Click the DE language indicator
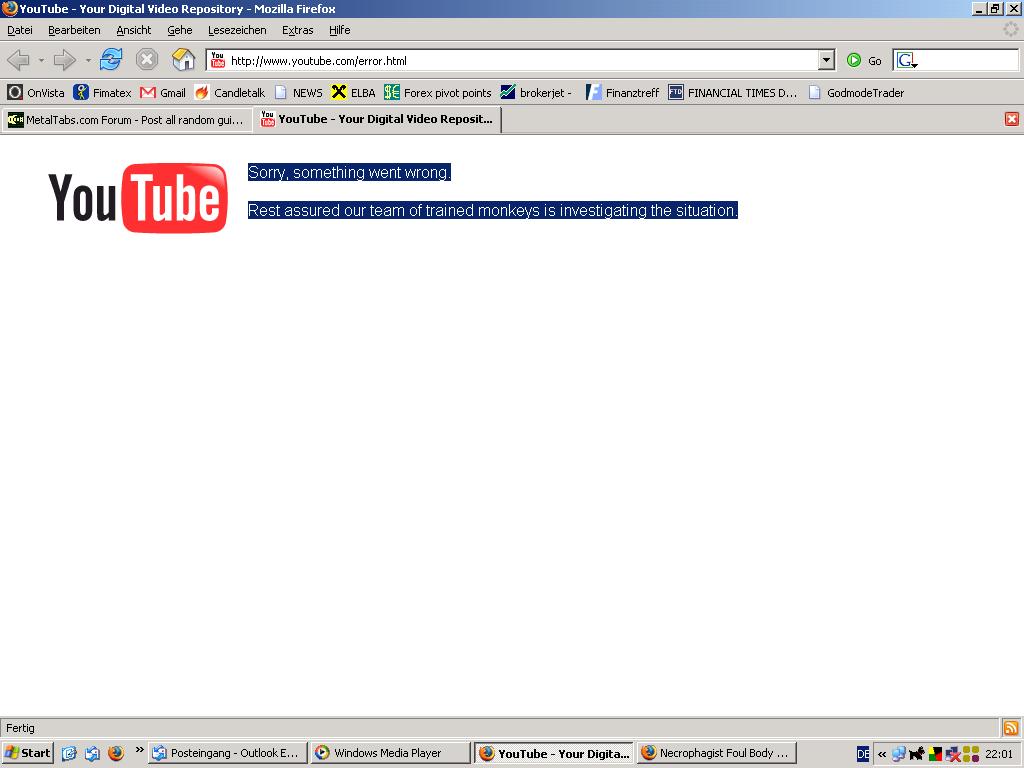Screen dimensions: 1024x768 click(863, 754)
